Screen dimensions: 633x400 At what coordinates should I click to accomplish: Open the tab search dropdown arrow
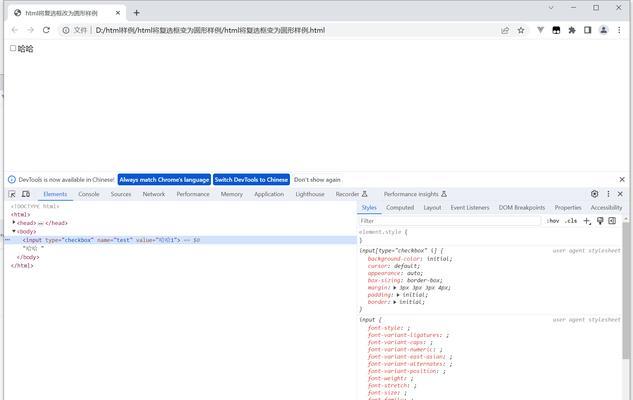(x=551, y=8)
